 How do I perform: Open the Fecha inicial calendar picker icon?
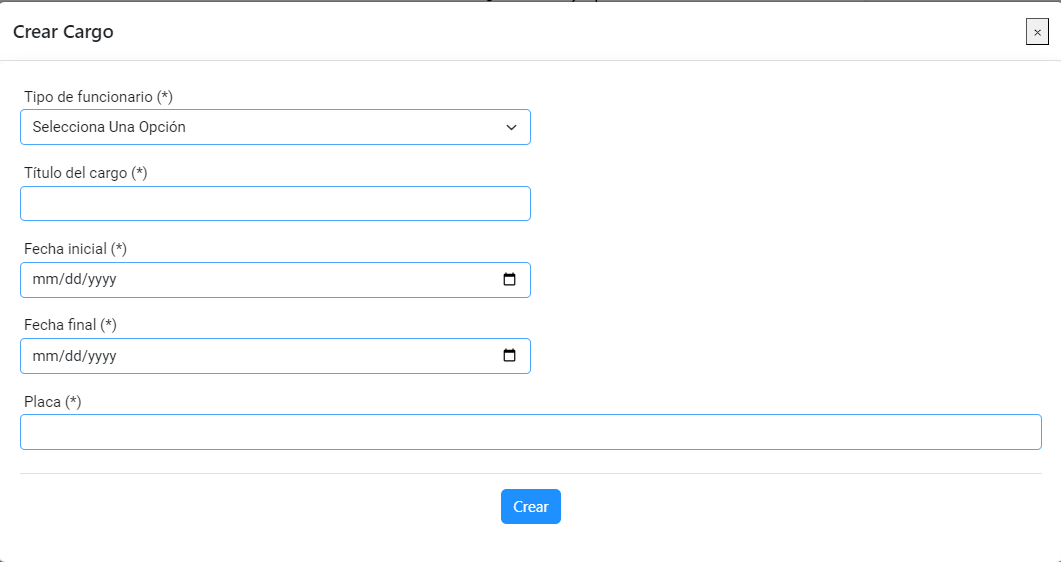click(510, 279)
